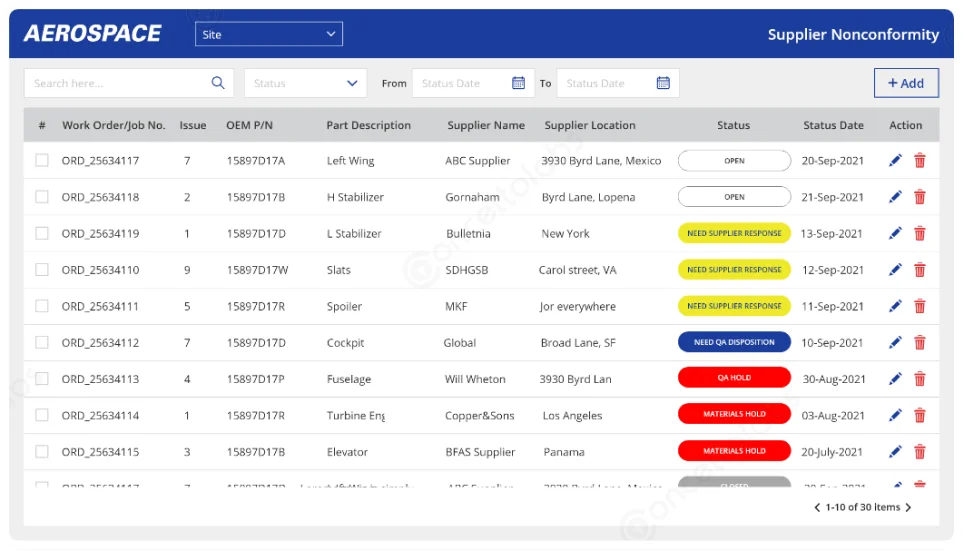
Task: Click edit pencil for ORD_25634112 Cockpit row
Action: click(x=895, y=343)
